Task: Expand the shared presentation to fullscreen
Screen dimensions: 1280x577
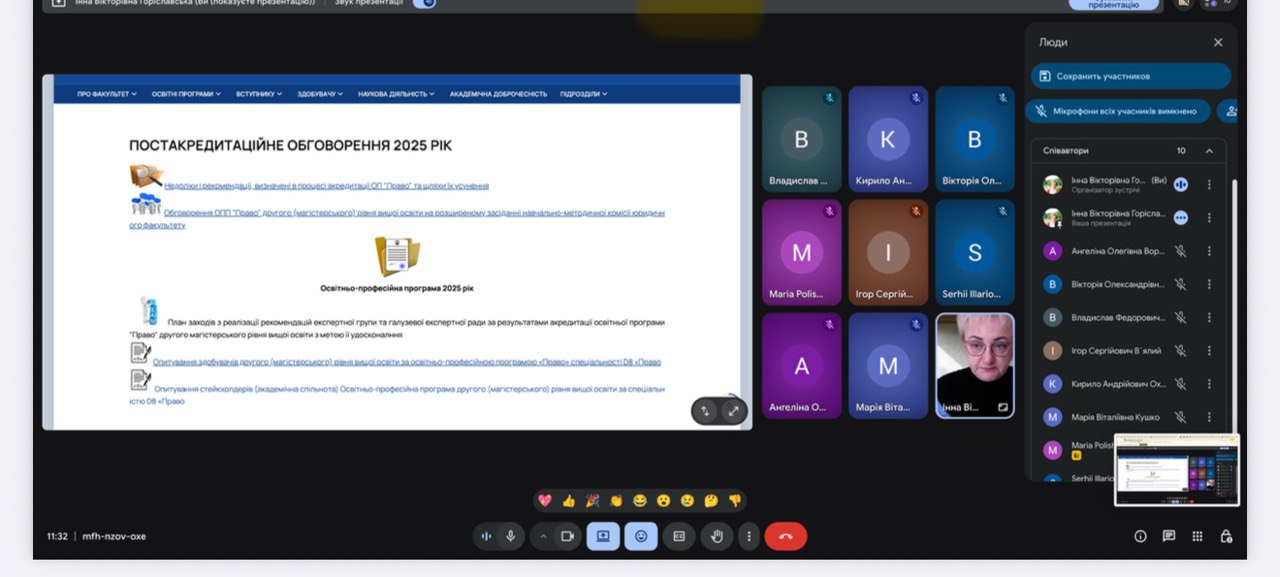Action: click(x=733, y=411)
